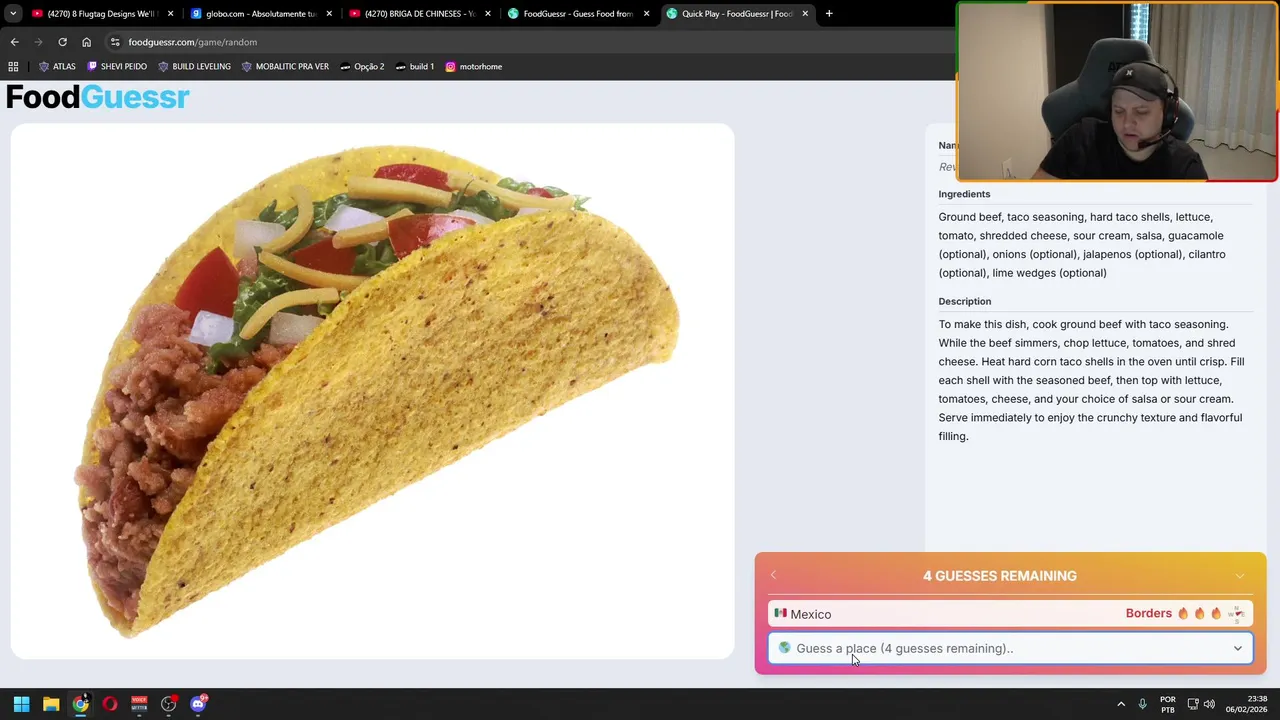Open a new browser tab
This screenshot has width=1280, height=720.
(829, 14)
